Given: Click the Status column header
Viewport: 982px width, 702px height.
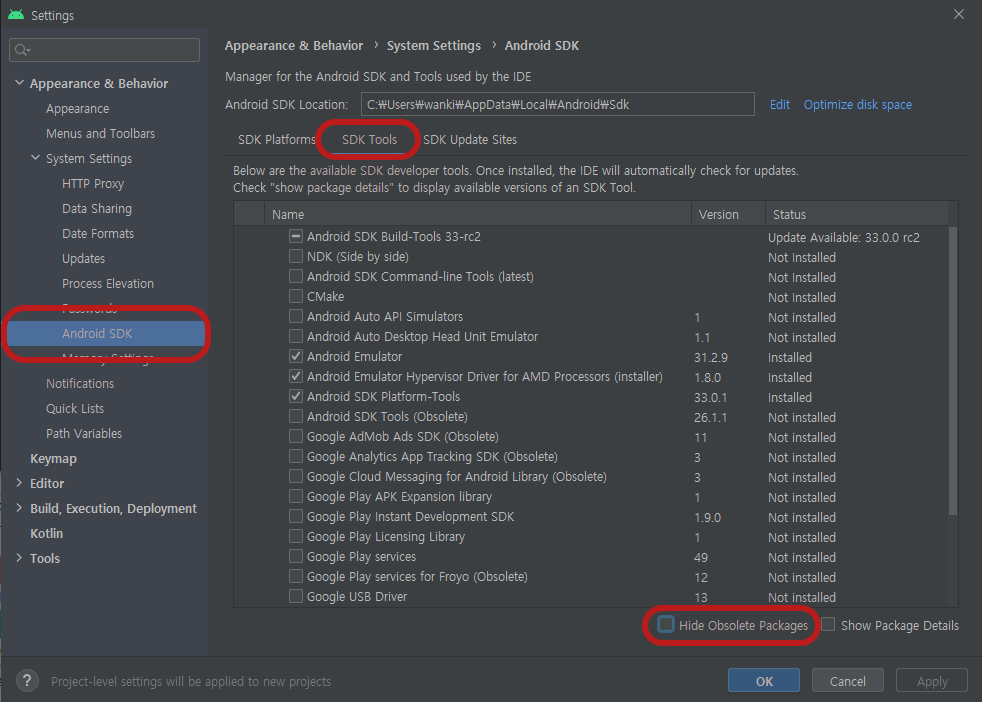Looking at the screenshot, I should [x=857, y=214].
